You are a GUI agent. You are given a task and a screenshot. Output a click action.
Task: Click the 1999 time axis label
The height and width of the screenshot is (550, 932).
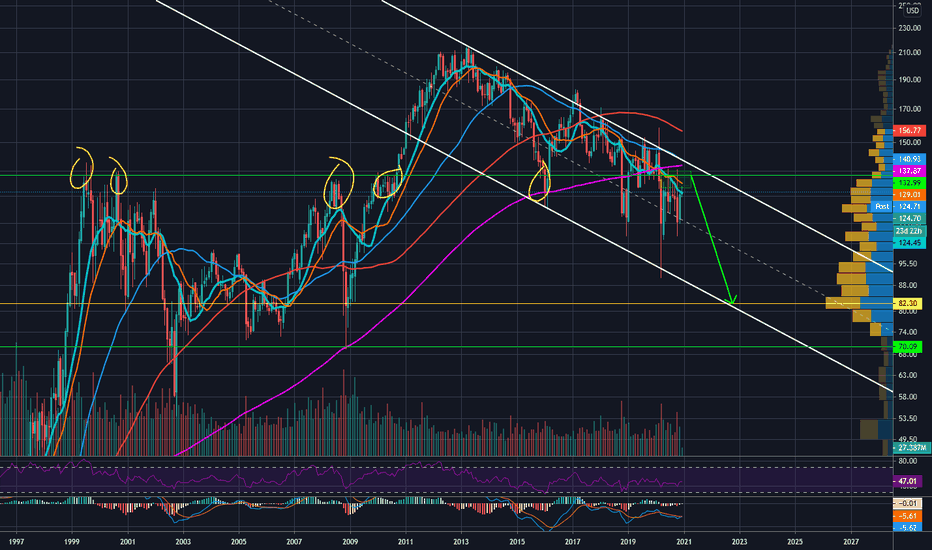click(x=72, y=542)
